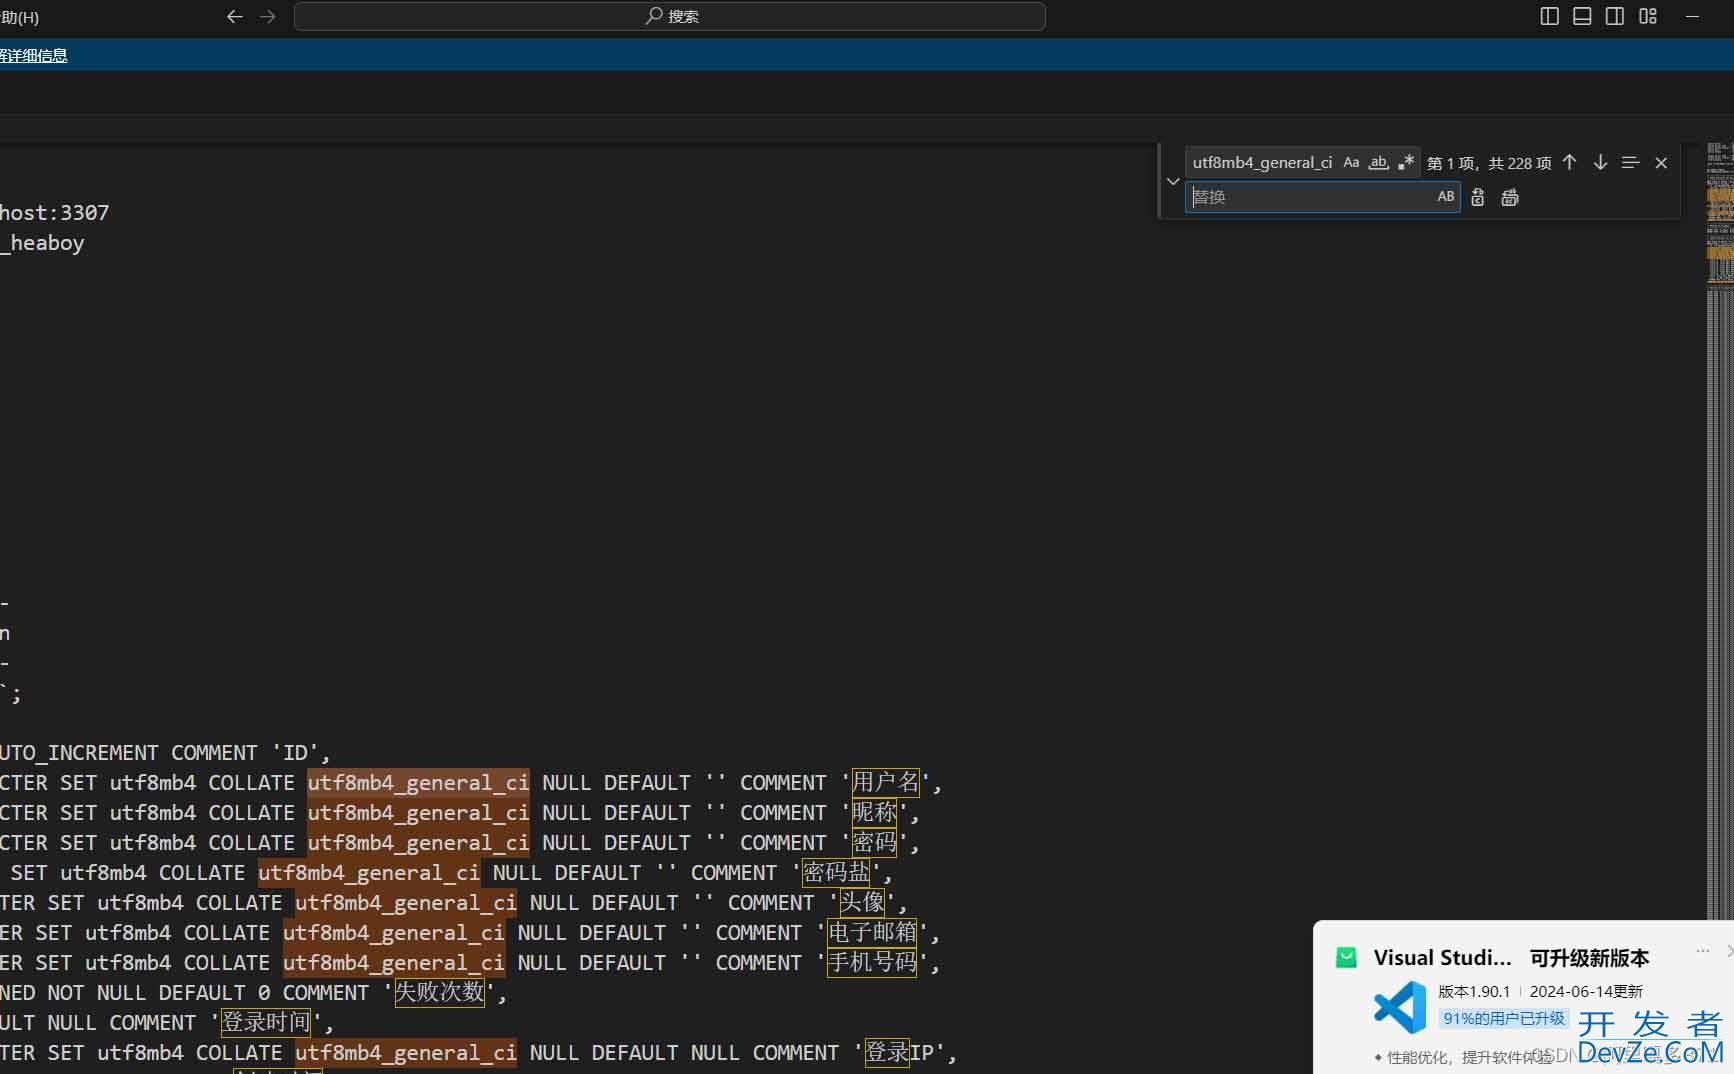
Task: Toggle the primary side bar
Action: pos(1549,16)
